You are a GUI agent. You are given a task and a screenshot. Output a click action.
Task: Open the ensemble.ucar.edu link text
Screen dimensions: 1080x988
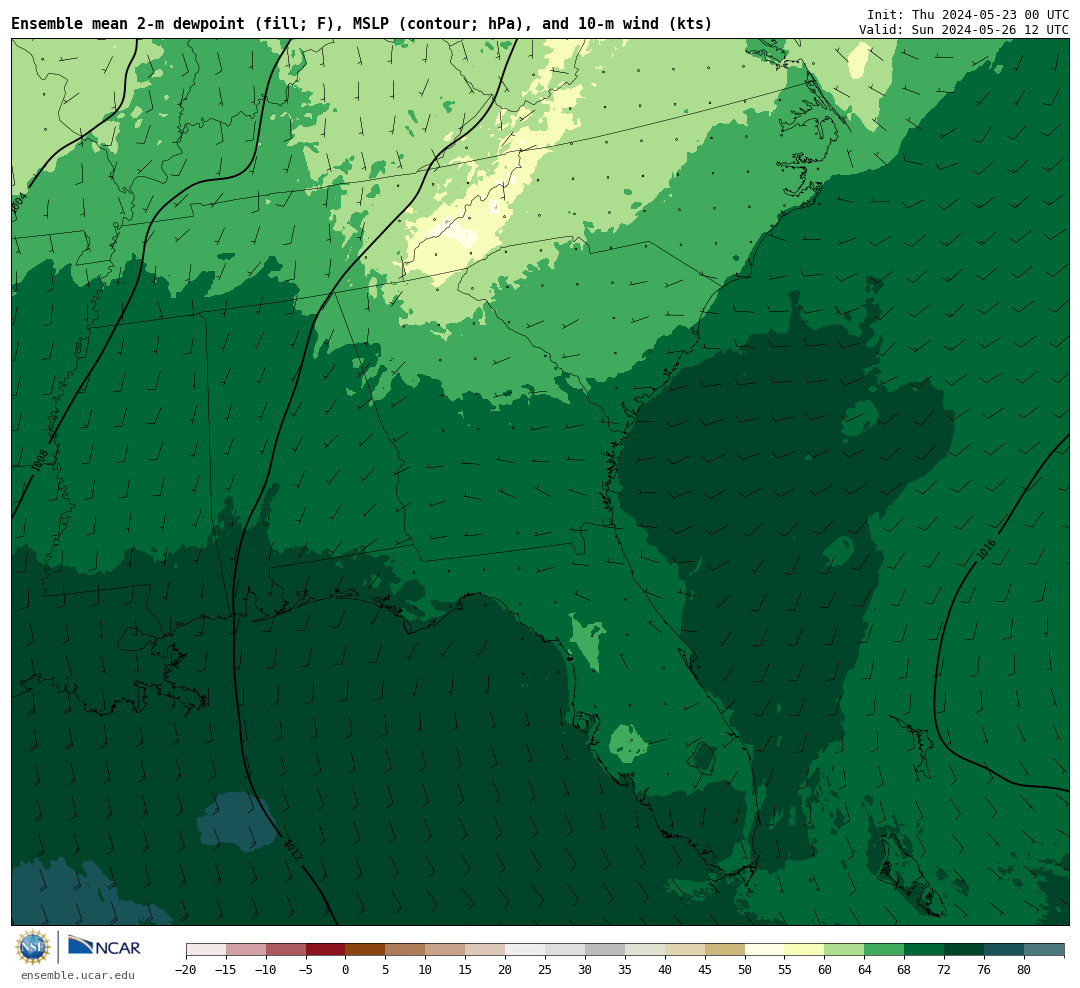[78, 975]
